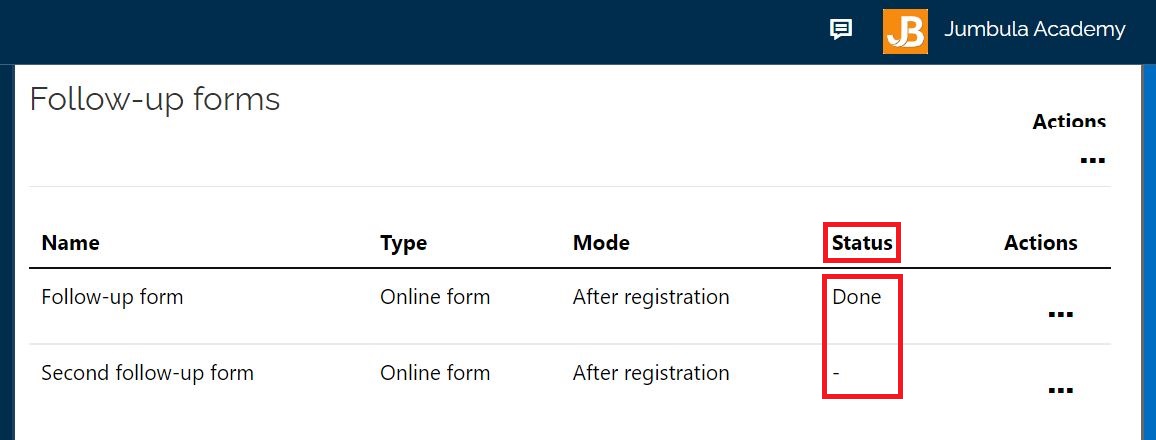This screenshot has width=1156, height=440.
Task: Open actions menu for Second follow-up form
Action: coord(1060,390)
